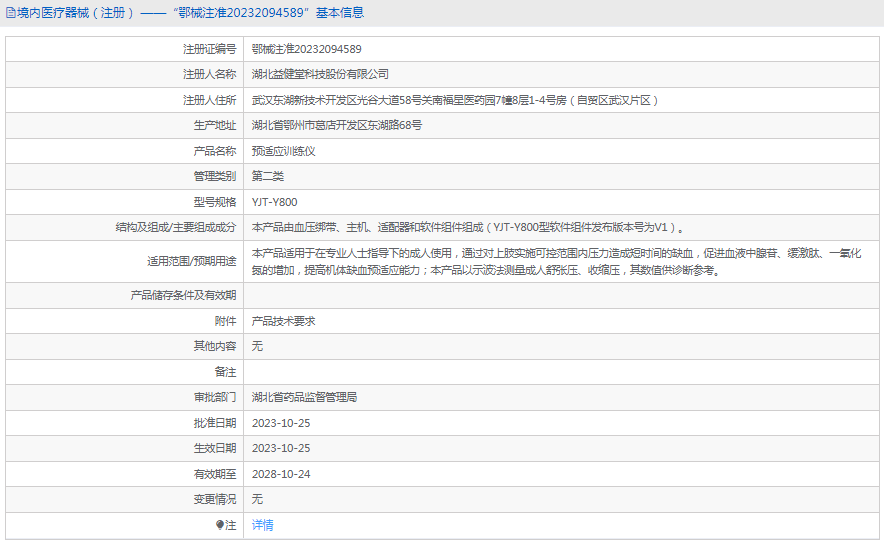
Task: Select attachment value 产品技术要求
Action: click(284, 321)
